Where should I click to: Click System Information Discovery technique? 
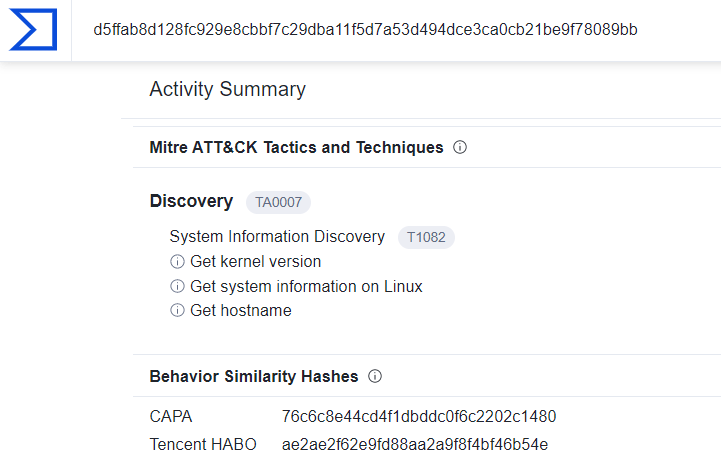(277, 236)
